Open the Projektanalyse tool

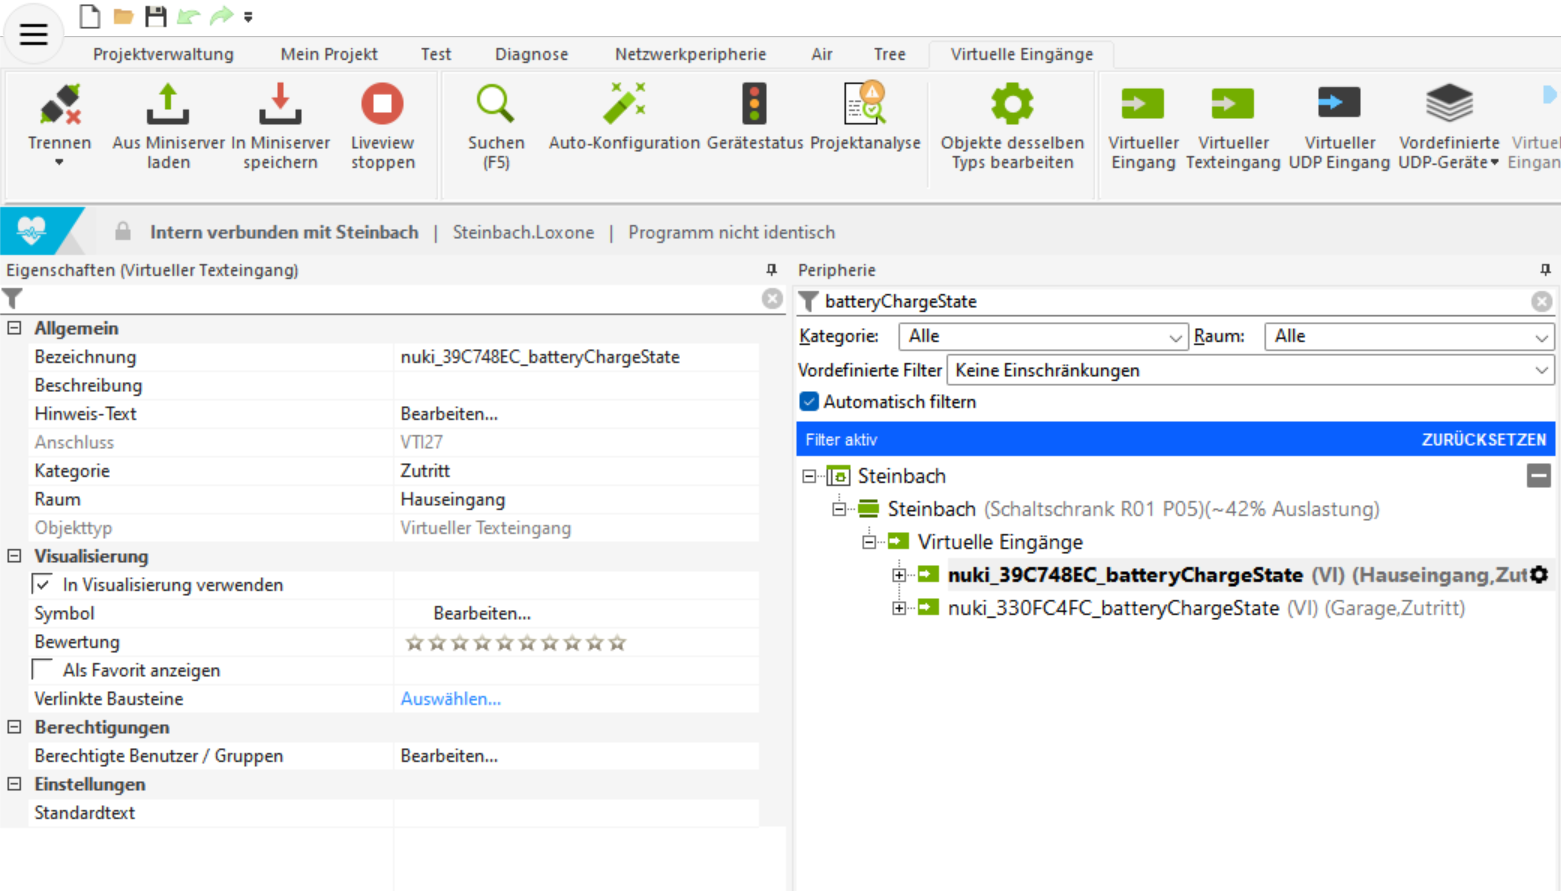click(865, 104)
